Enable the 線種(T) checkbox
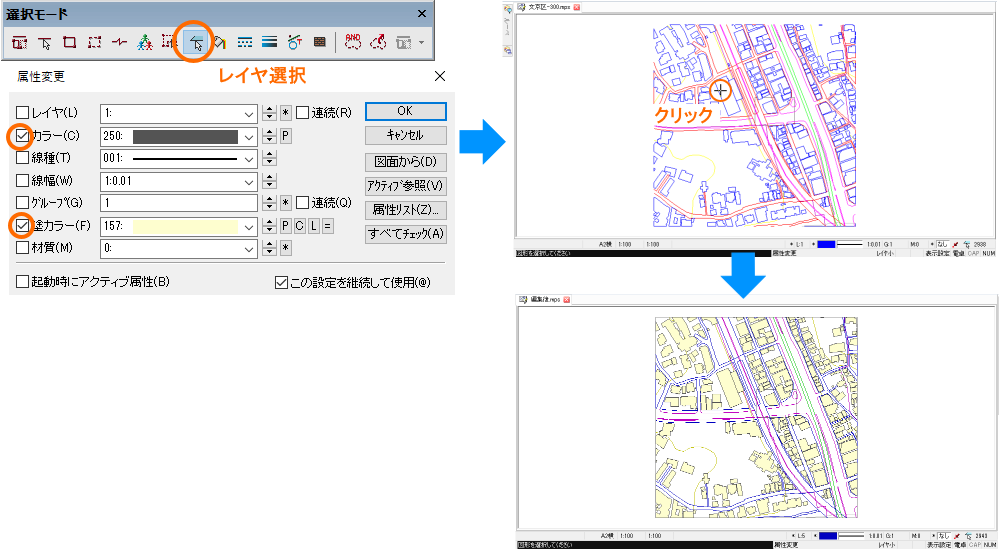The image size is (1000, 550). click(x=22, y=158)
